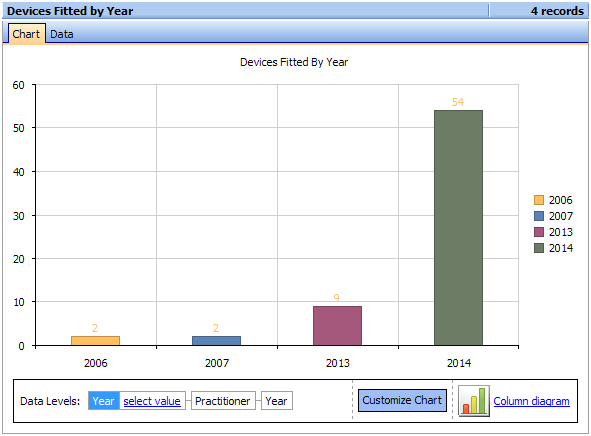Click the 2014 x-axis label
This screenshot has height=436, width=591.
pyautogui.click(x=458, y=363)
